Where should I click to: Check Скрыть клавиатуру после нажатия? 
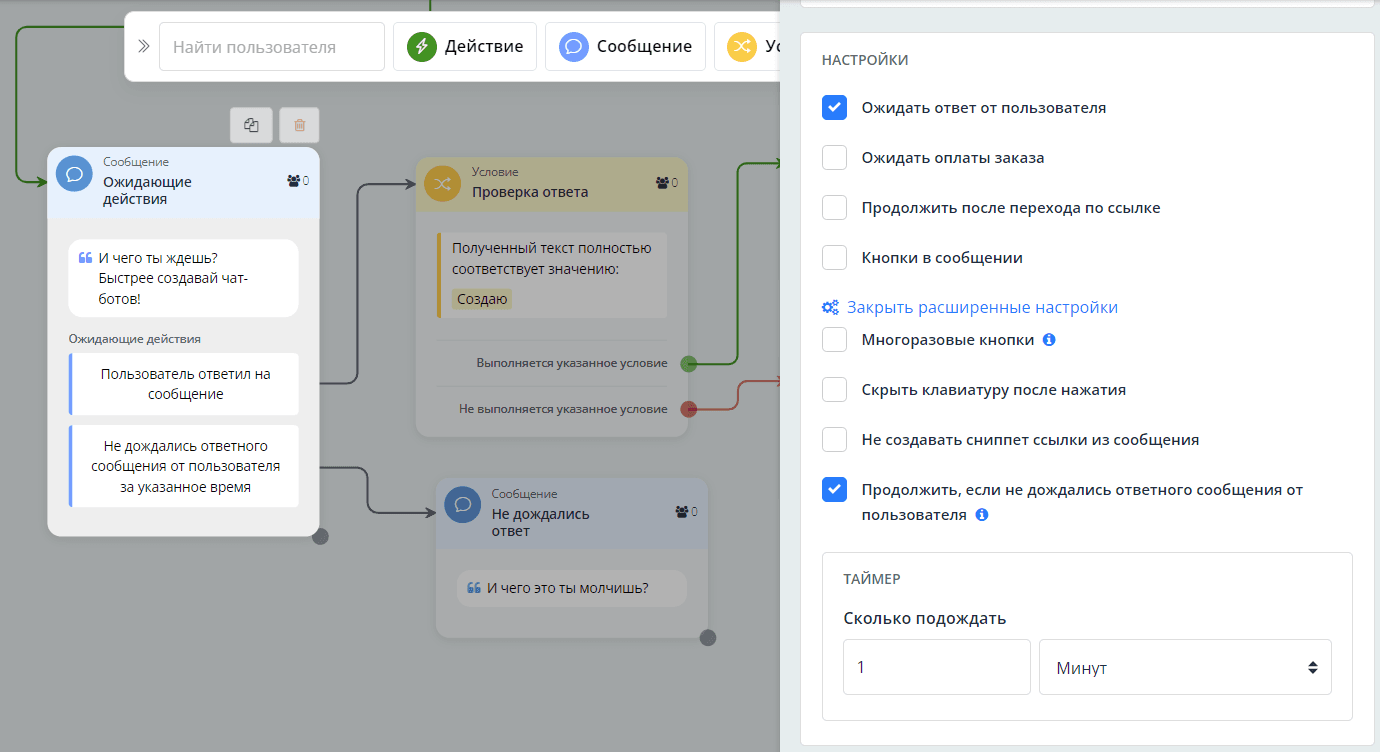click(x=834, y=389)
